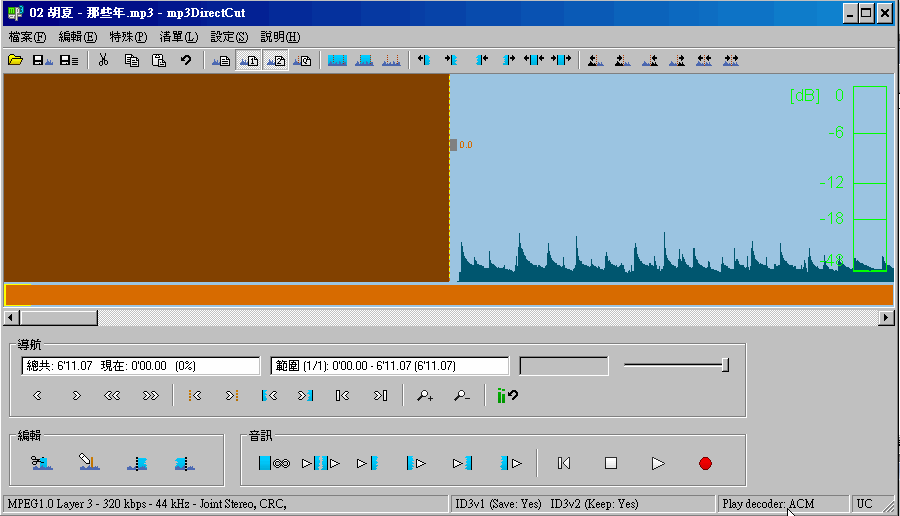
Task: Click the green bars with undo arrow icon
Action: pyautogui.click(x=507, y=395)
